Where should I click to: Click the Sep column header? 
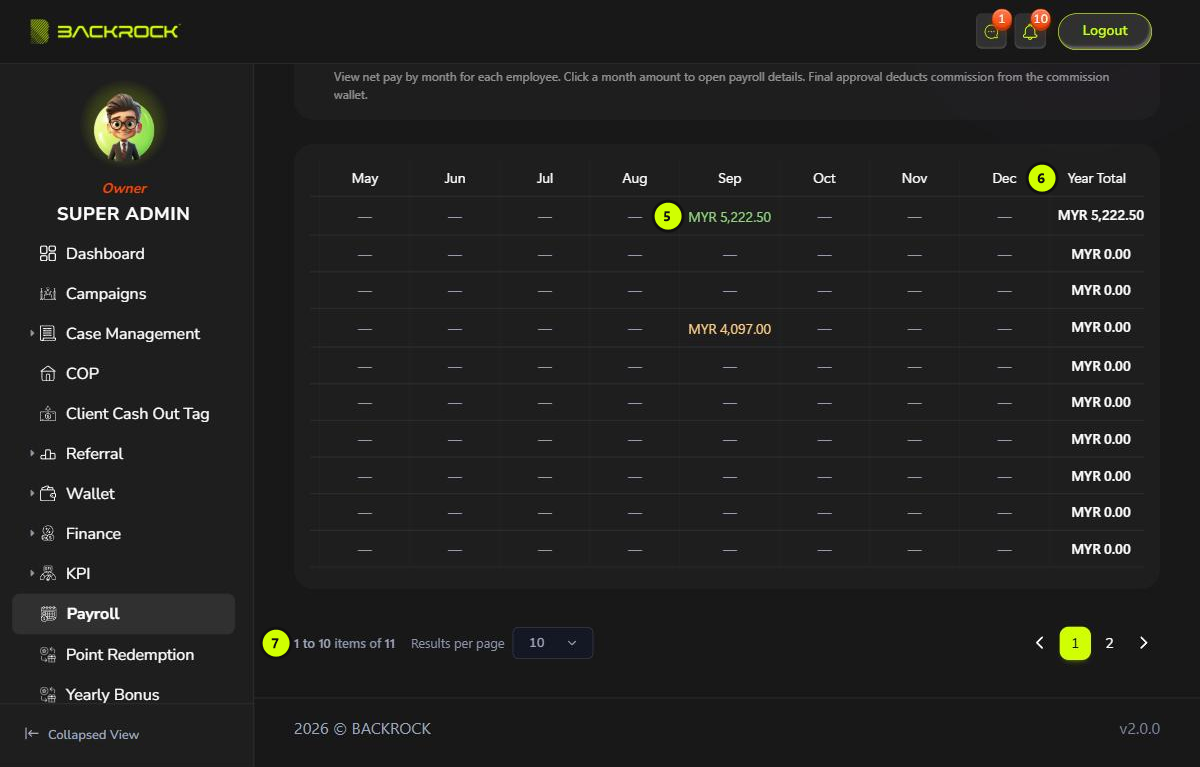point(730,178)
